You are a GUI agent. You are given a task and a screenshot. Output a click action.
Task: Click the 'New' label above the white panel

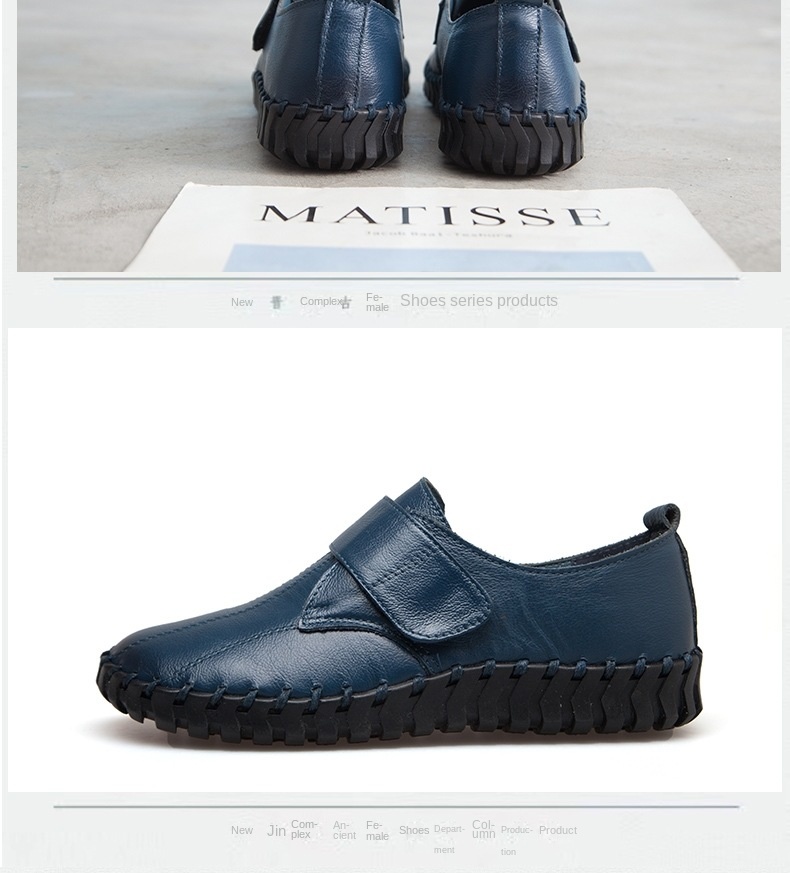[242, 302]
